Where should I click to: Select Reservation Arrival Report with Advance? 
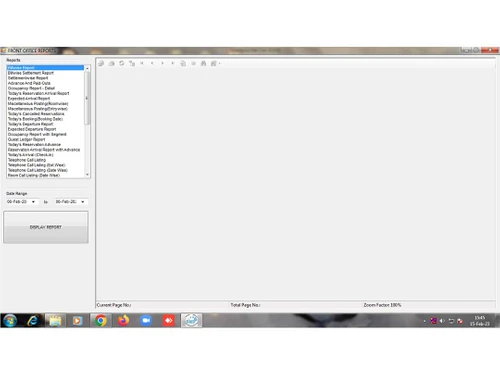[44, 150]
